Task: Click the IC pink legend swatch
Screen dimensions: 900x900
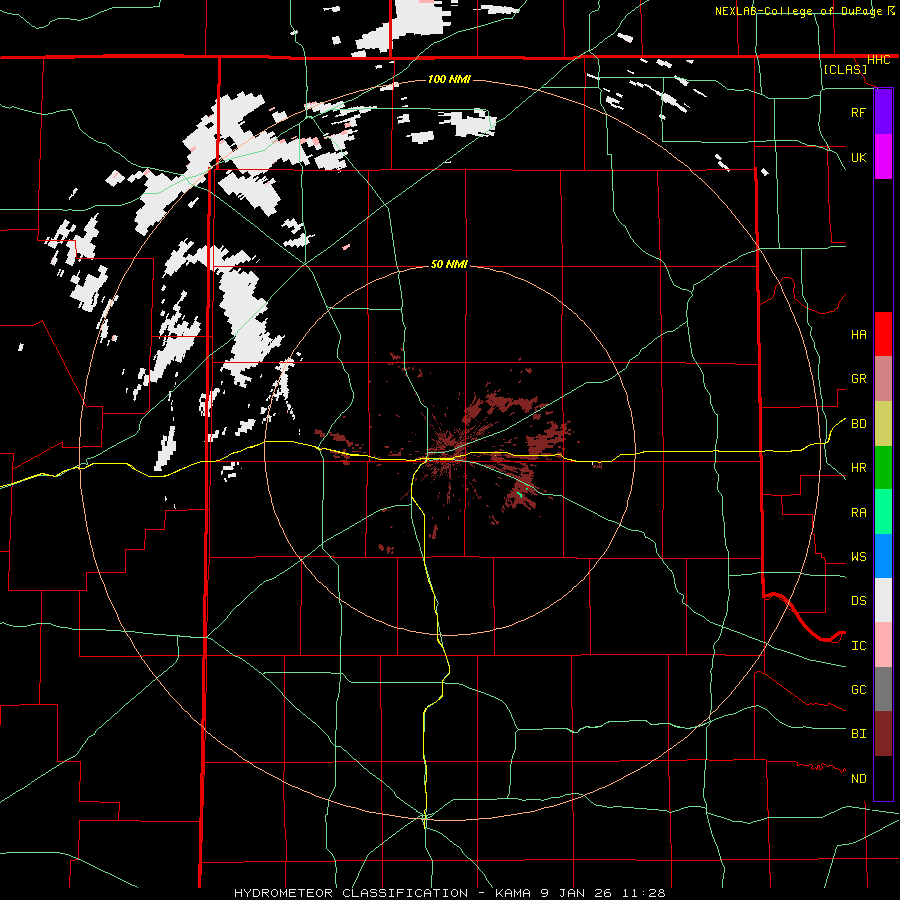Action: coord(883,645)
